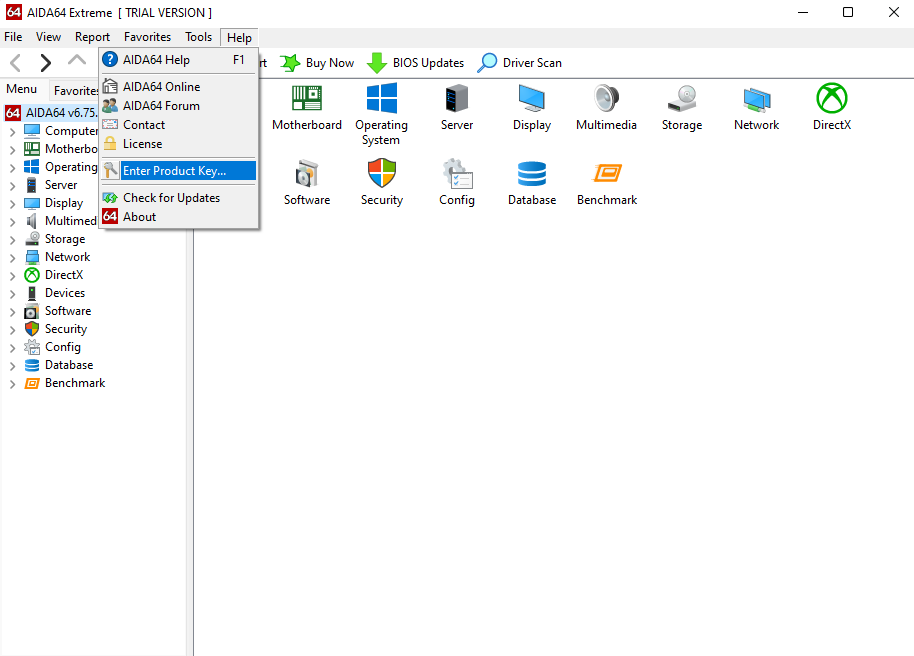
Task: Switch to the Menu tab in sidebar
Action: coord(22,89)
